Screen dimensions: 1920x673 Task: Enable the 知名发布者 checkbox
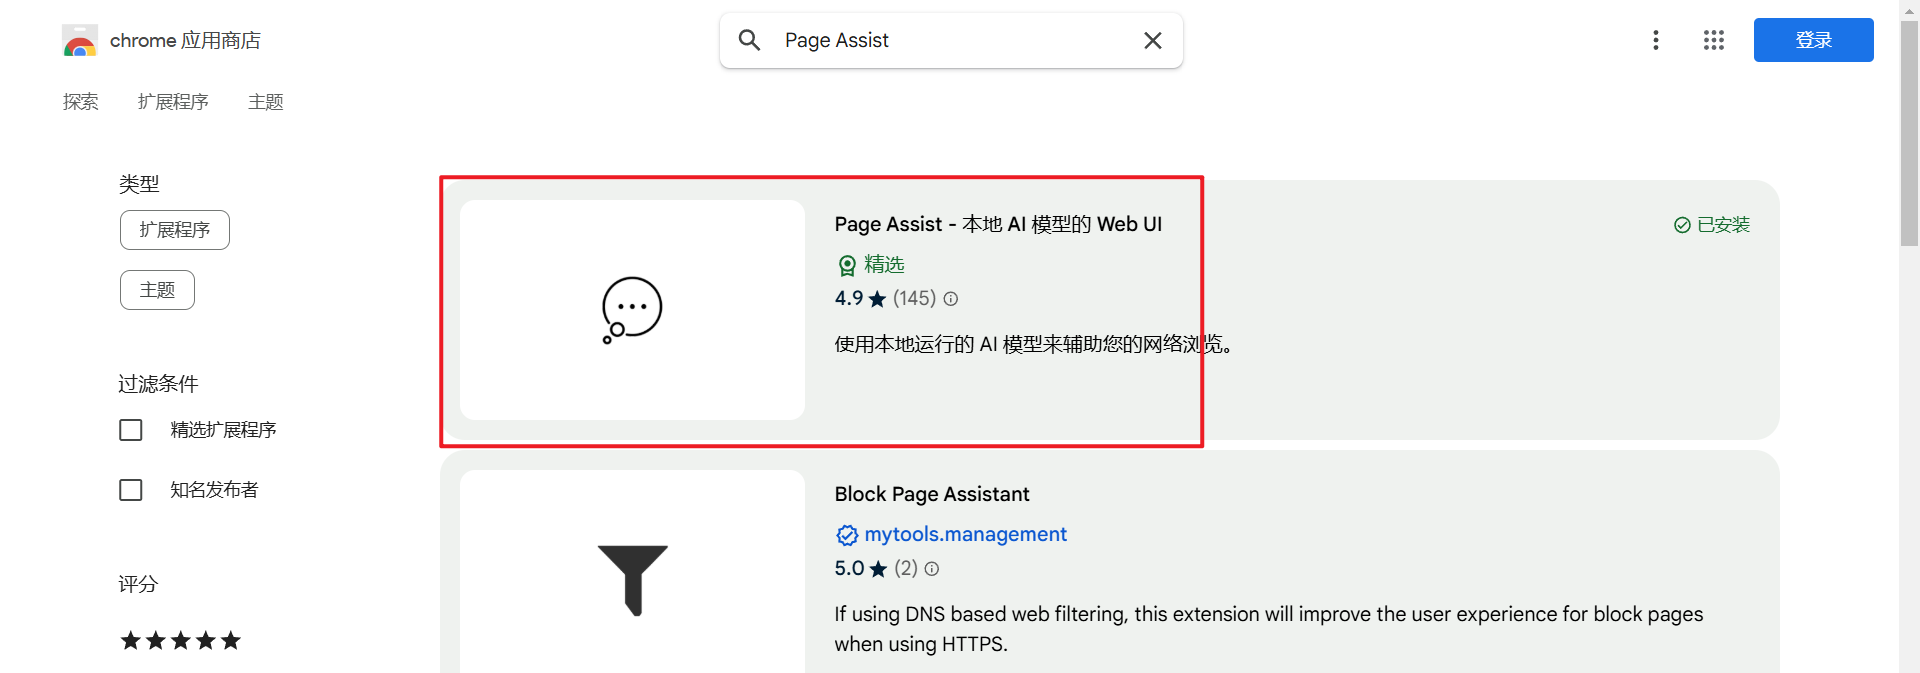(131, 490)
